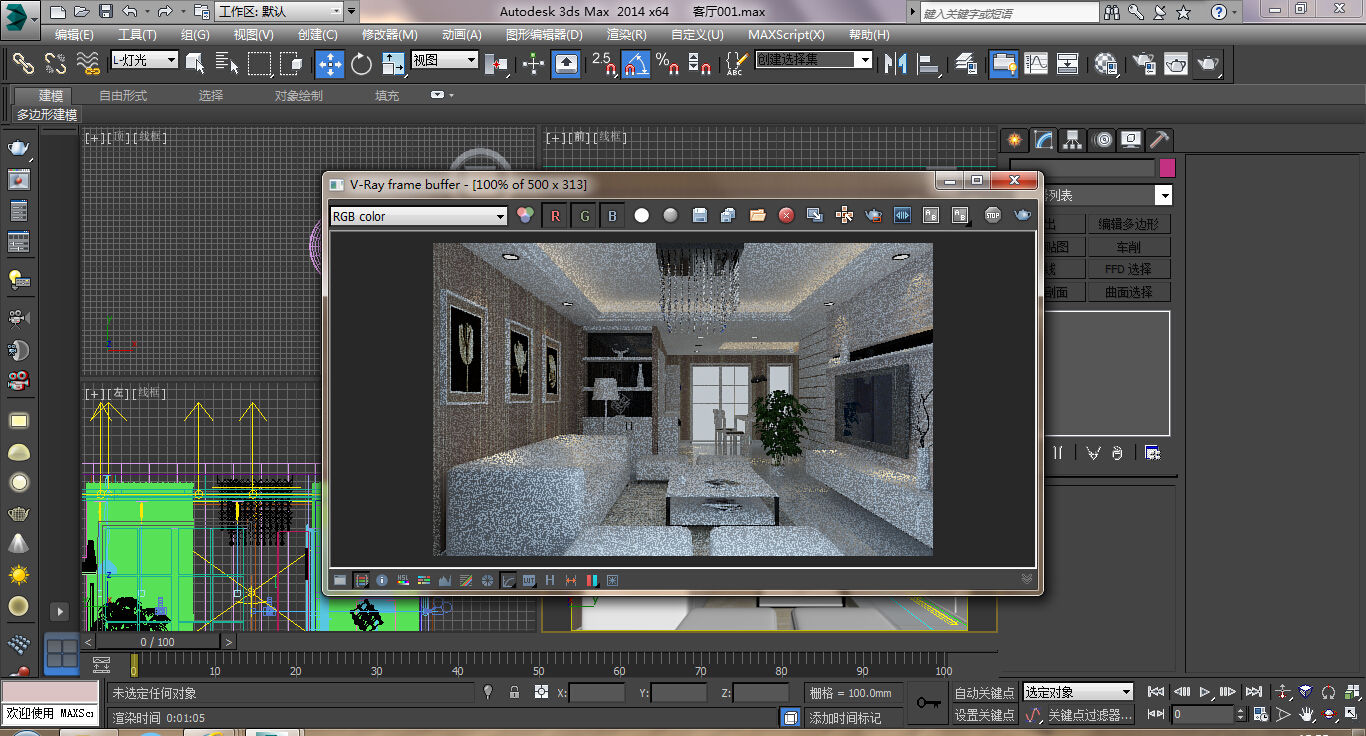
Task: Click the X coordinate input field
Action: pos(595,692)
